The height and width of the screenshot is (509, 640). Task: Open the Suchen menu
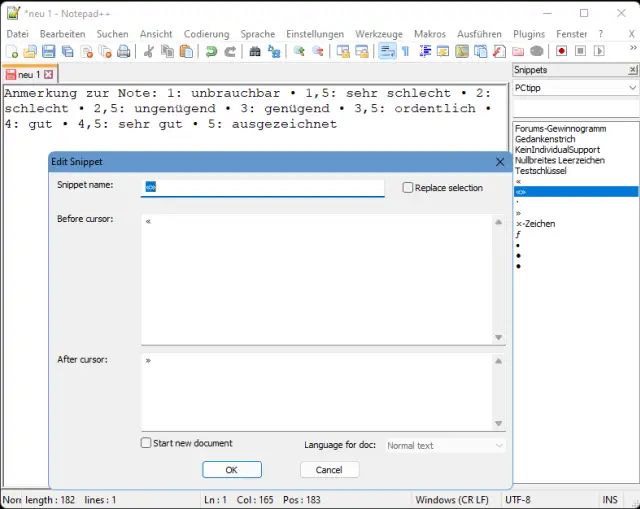pos(112,34)
